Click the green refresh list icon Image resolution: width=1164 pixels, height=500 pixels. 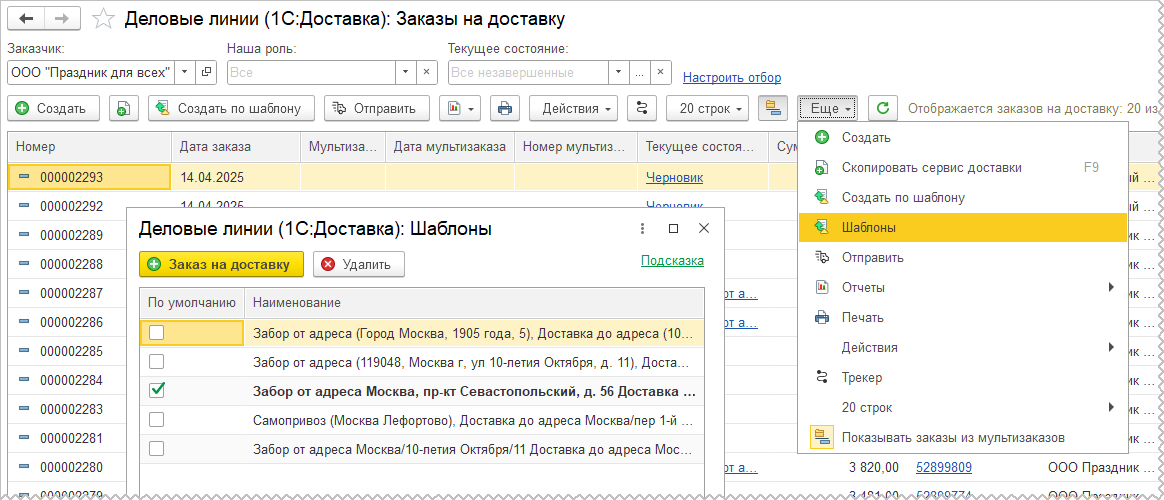click(x=882, y=108)
